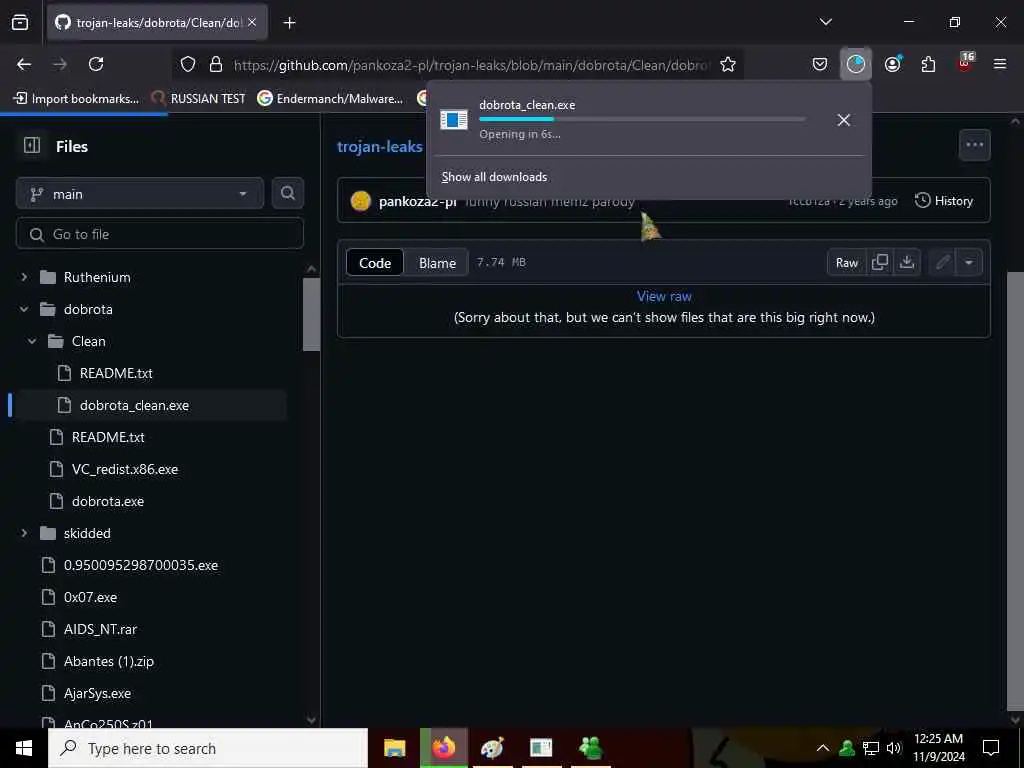Click the page vertical scrollbar thumb

tap(1016, 490)
